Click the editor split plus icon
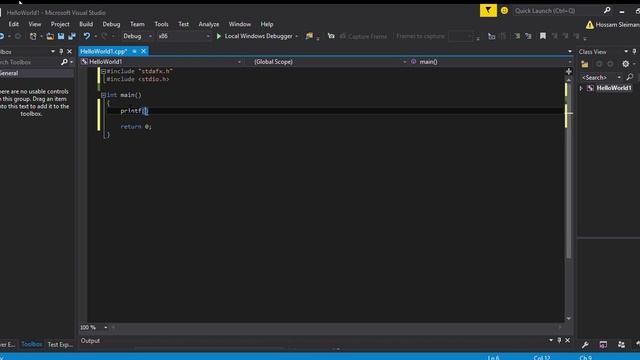Image resolution: width=640 pixels, height=360 pixels. 569,71
